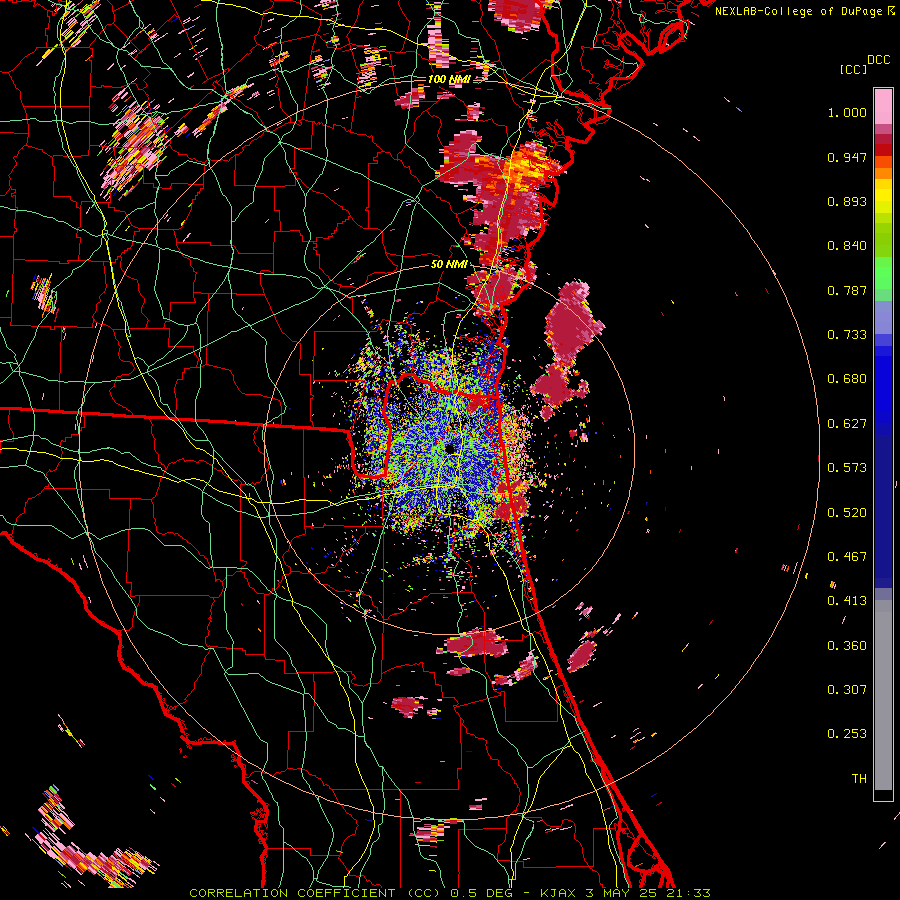Click the Correlation Coefficient product caption
900x900 pixels.
pos(450,893)
